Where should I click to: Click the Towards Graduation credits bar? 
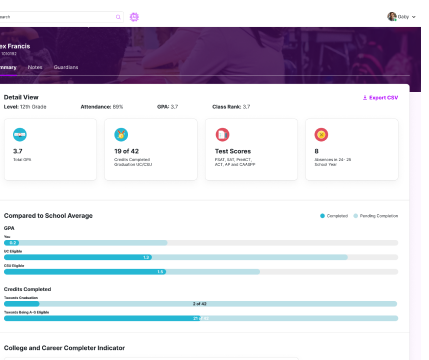tap(201, 304)
